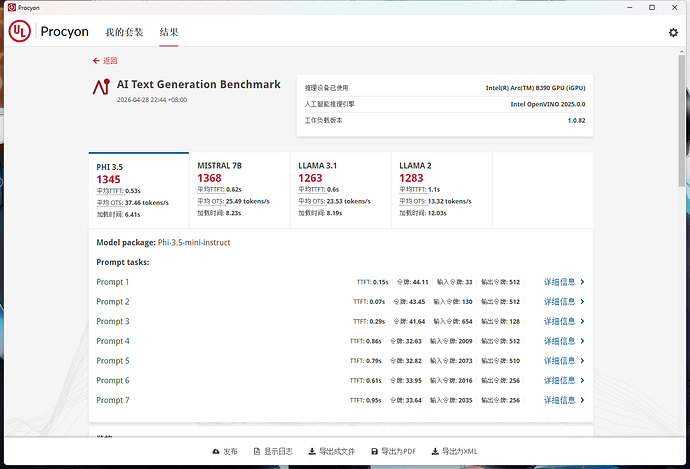
Task: Click the LLAMA 2 score 1283
Action: pos(411,178)
